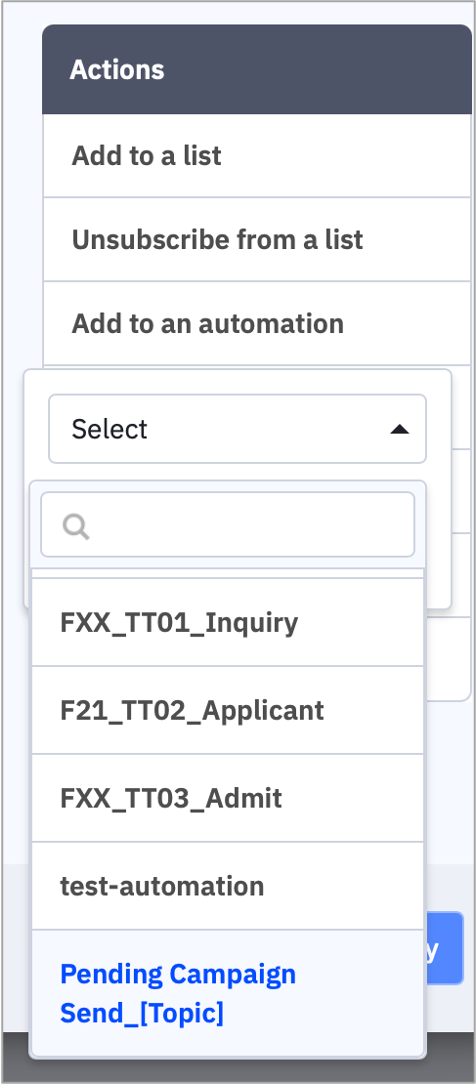Image resolution: width=476 pixels, height=1084 pixels.
Task: Click the magnifier icon in search box
Action: pos(75,527)
